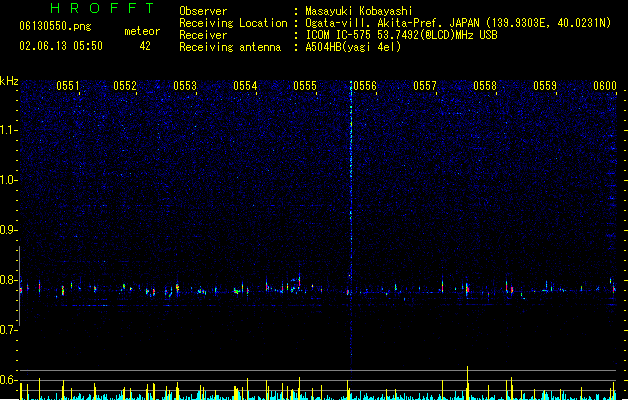Screen dimensions: 629x400
Task: Click the 0.8 kHz axis label
Action: pyautogui.click(x=9, y=280)
